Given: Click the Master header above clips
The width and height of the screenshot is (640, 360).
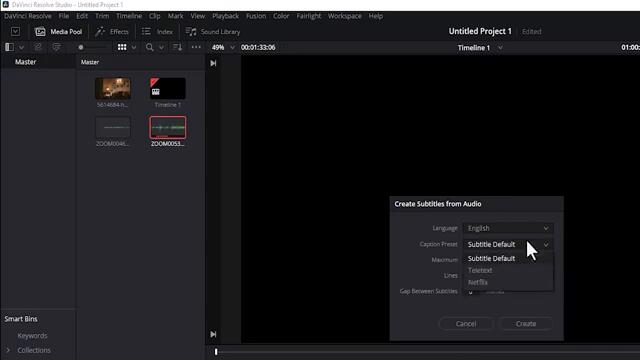Looking at the screenshot, I should pyautogui.click(x=90, y=62).
